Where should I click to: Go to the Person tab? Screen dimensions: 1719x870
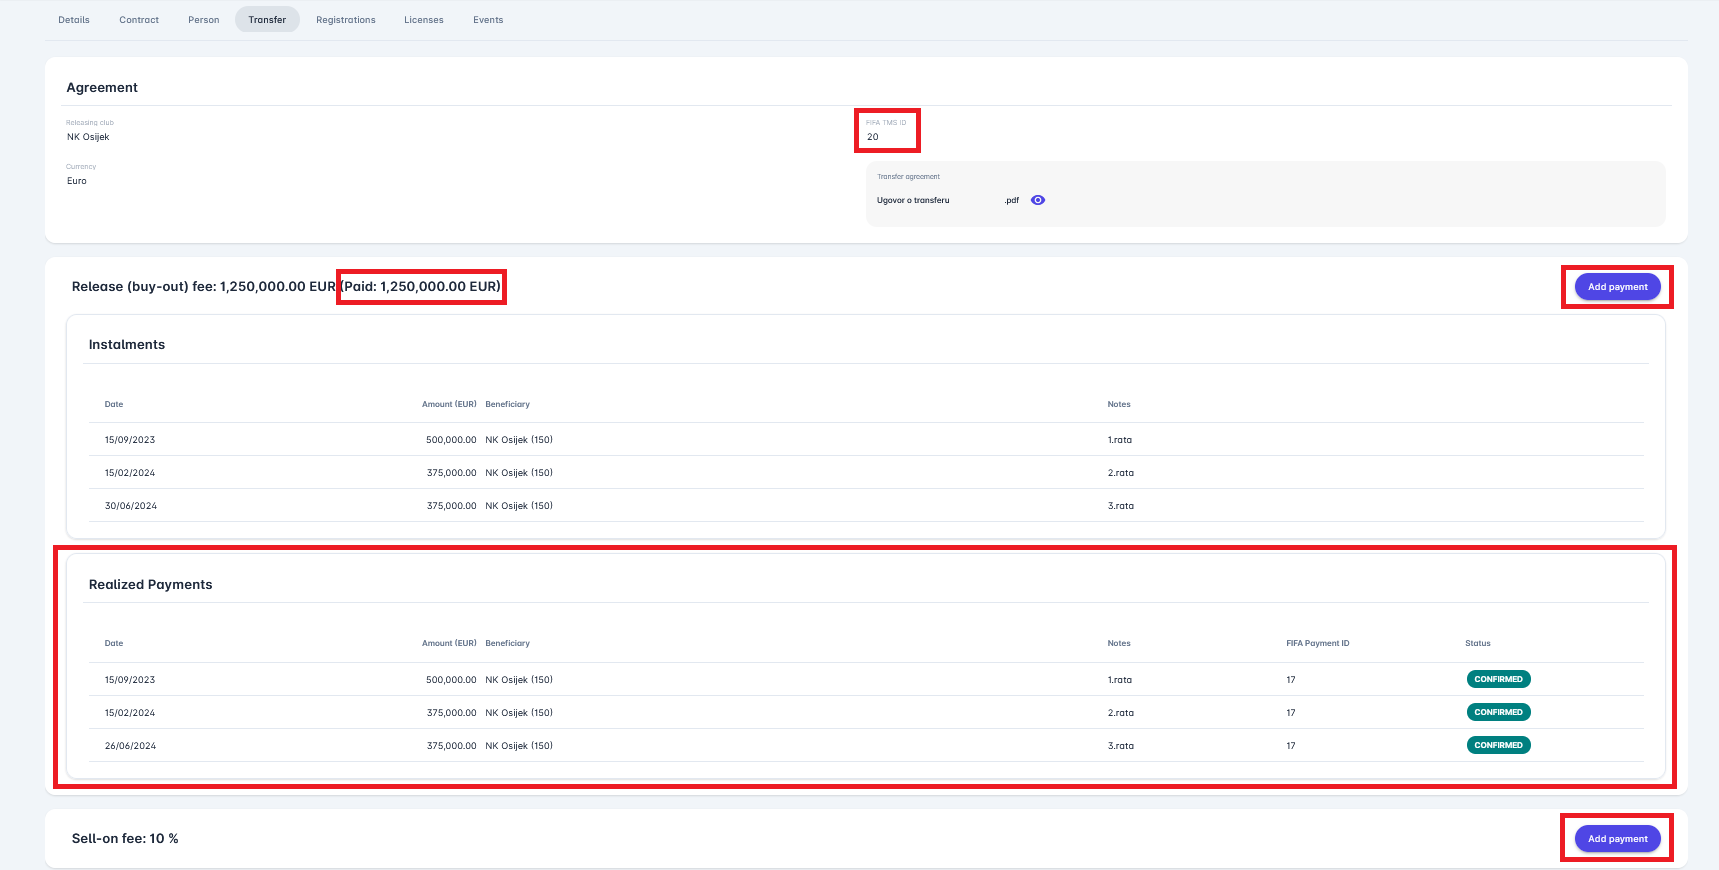[x=204, y=20]
